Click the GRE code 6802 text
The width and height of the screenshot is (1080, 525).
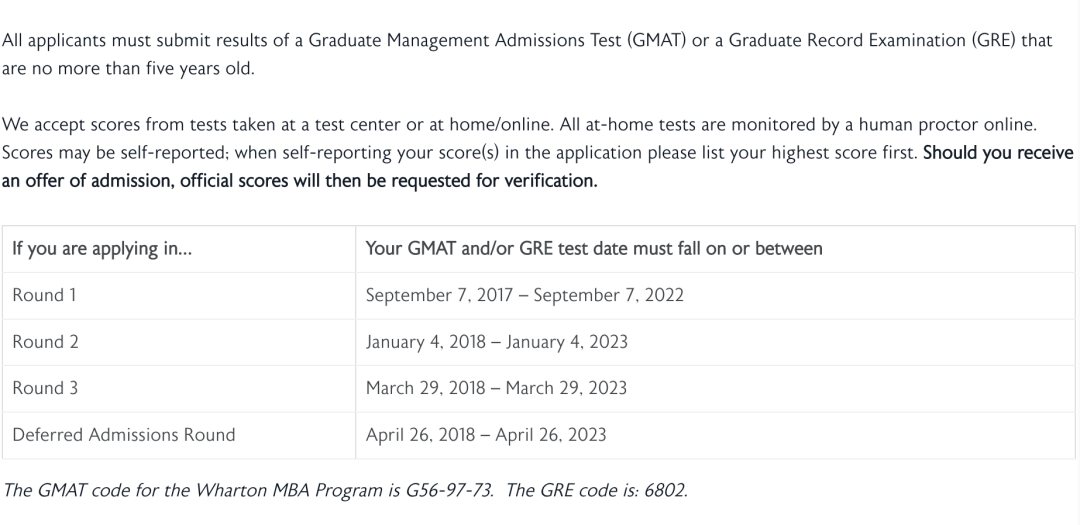click(665, 491)
